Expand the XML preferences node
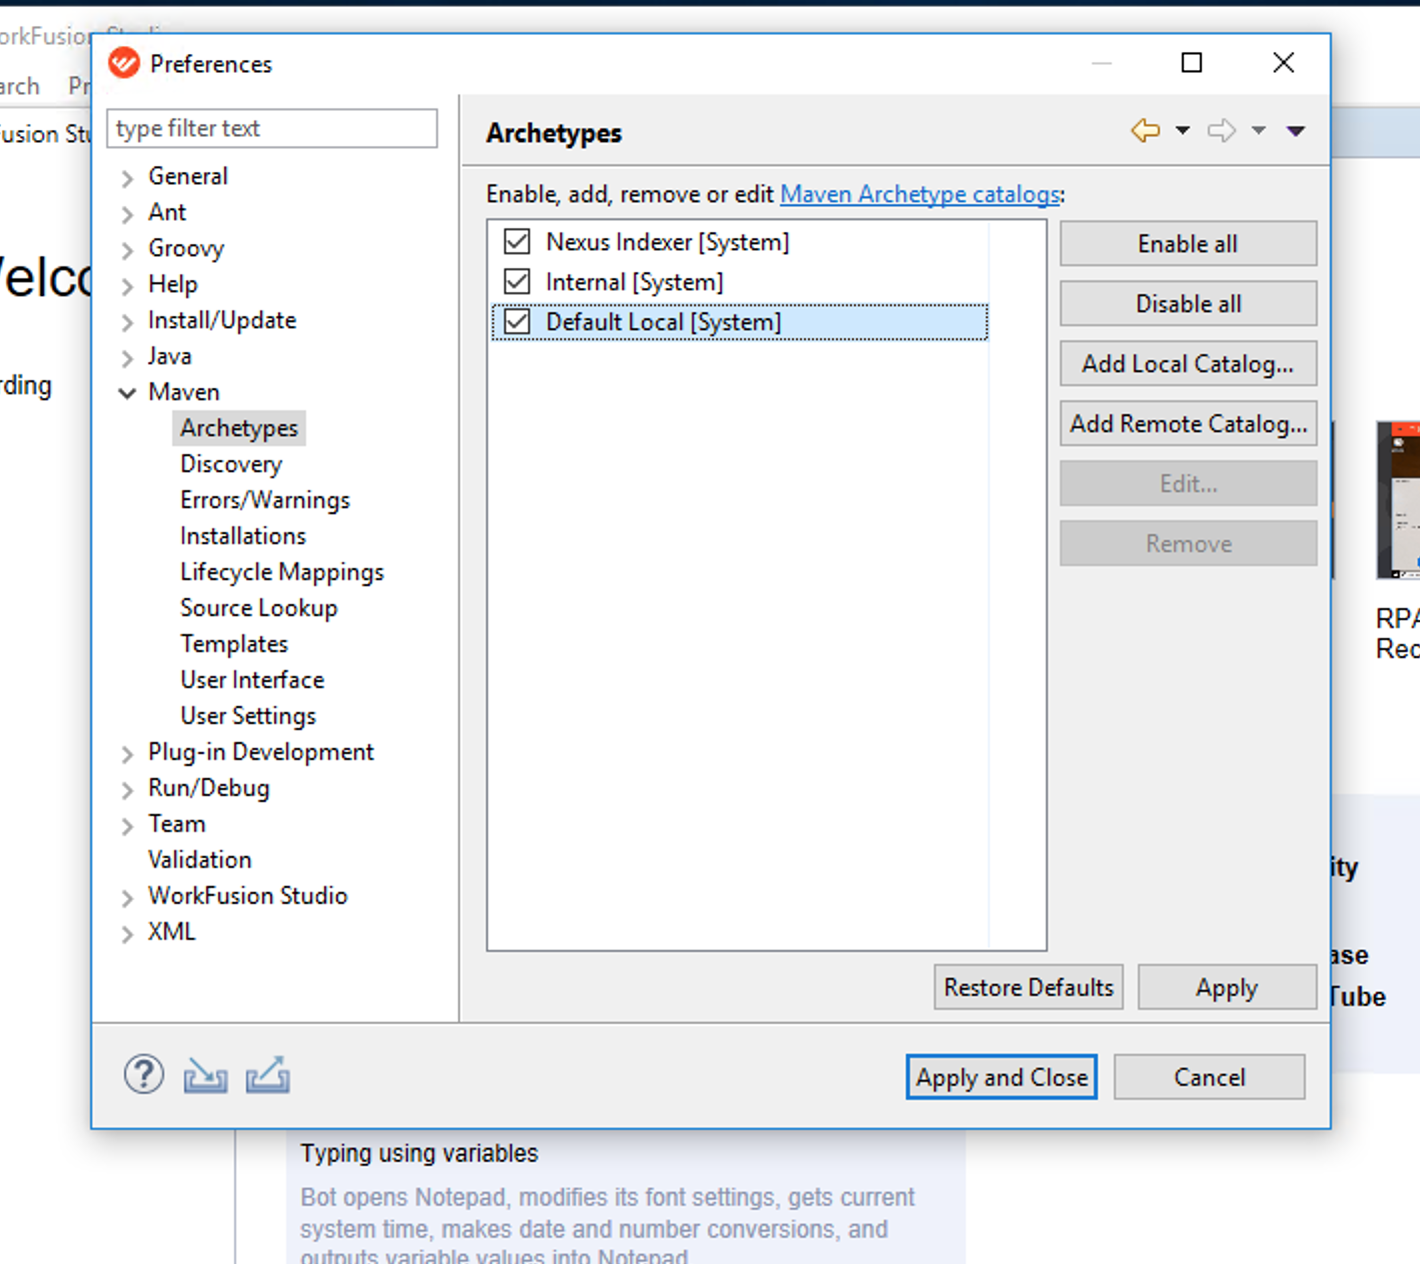 (127, 934)
